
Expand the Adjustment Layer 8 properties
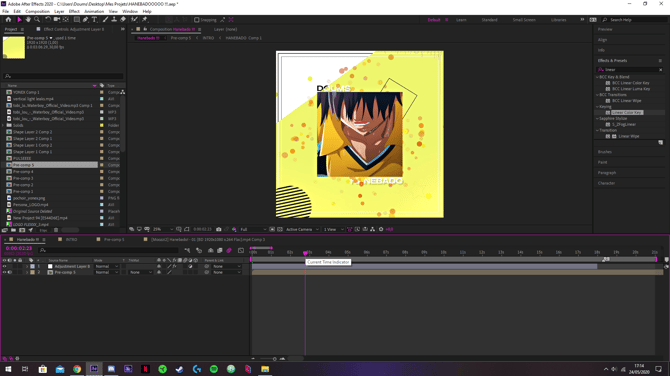coord(27,266)
